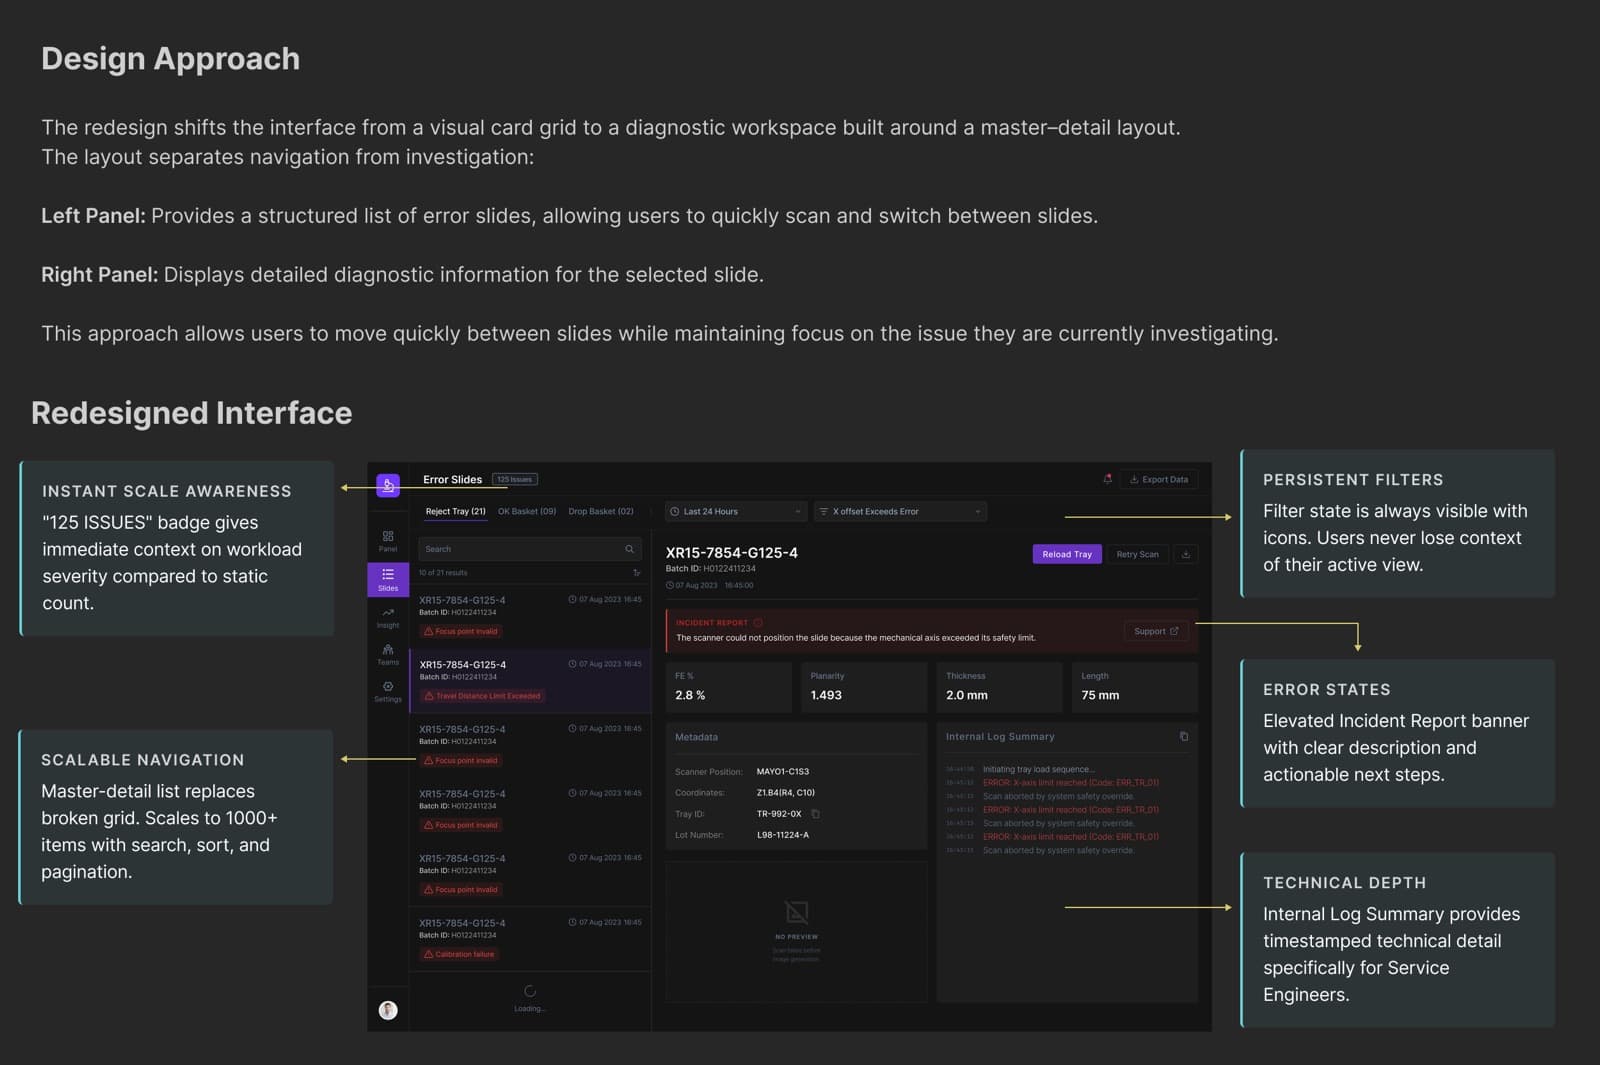
Task: Switch to the OK Basket (09) tab
Action: (x=527, y=511)
